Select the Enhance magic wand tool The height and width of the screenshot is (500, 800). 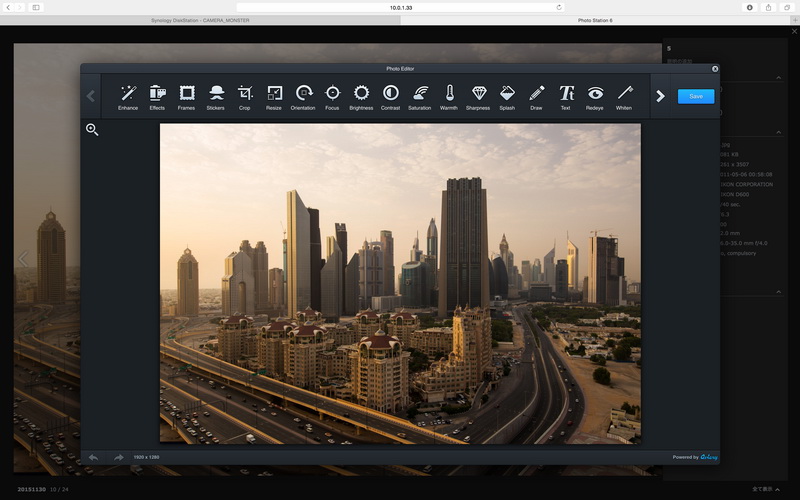[128, 97]
